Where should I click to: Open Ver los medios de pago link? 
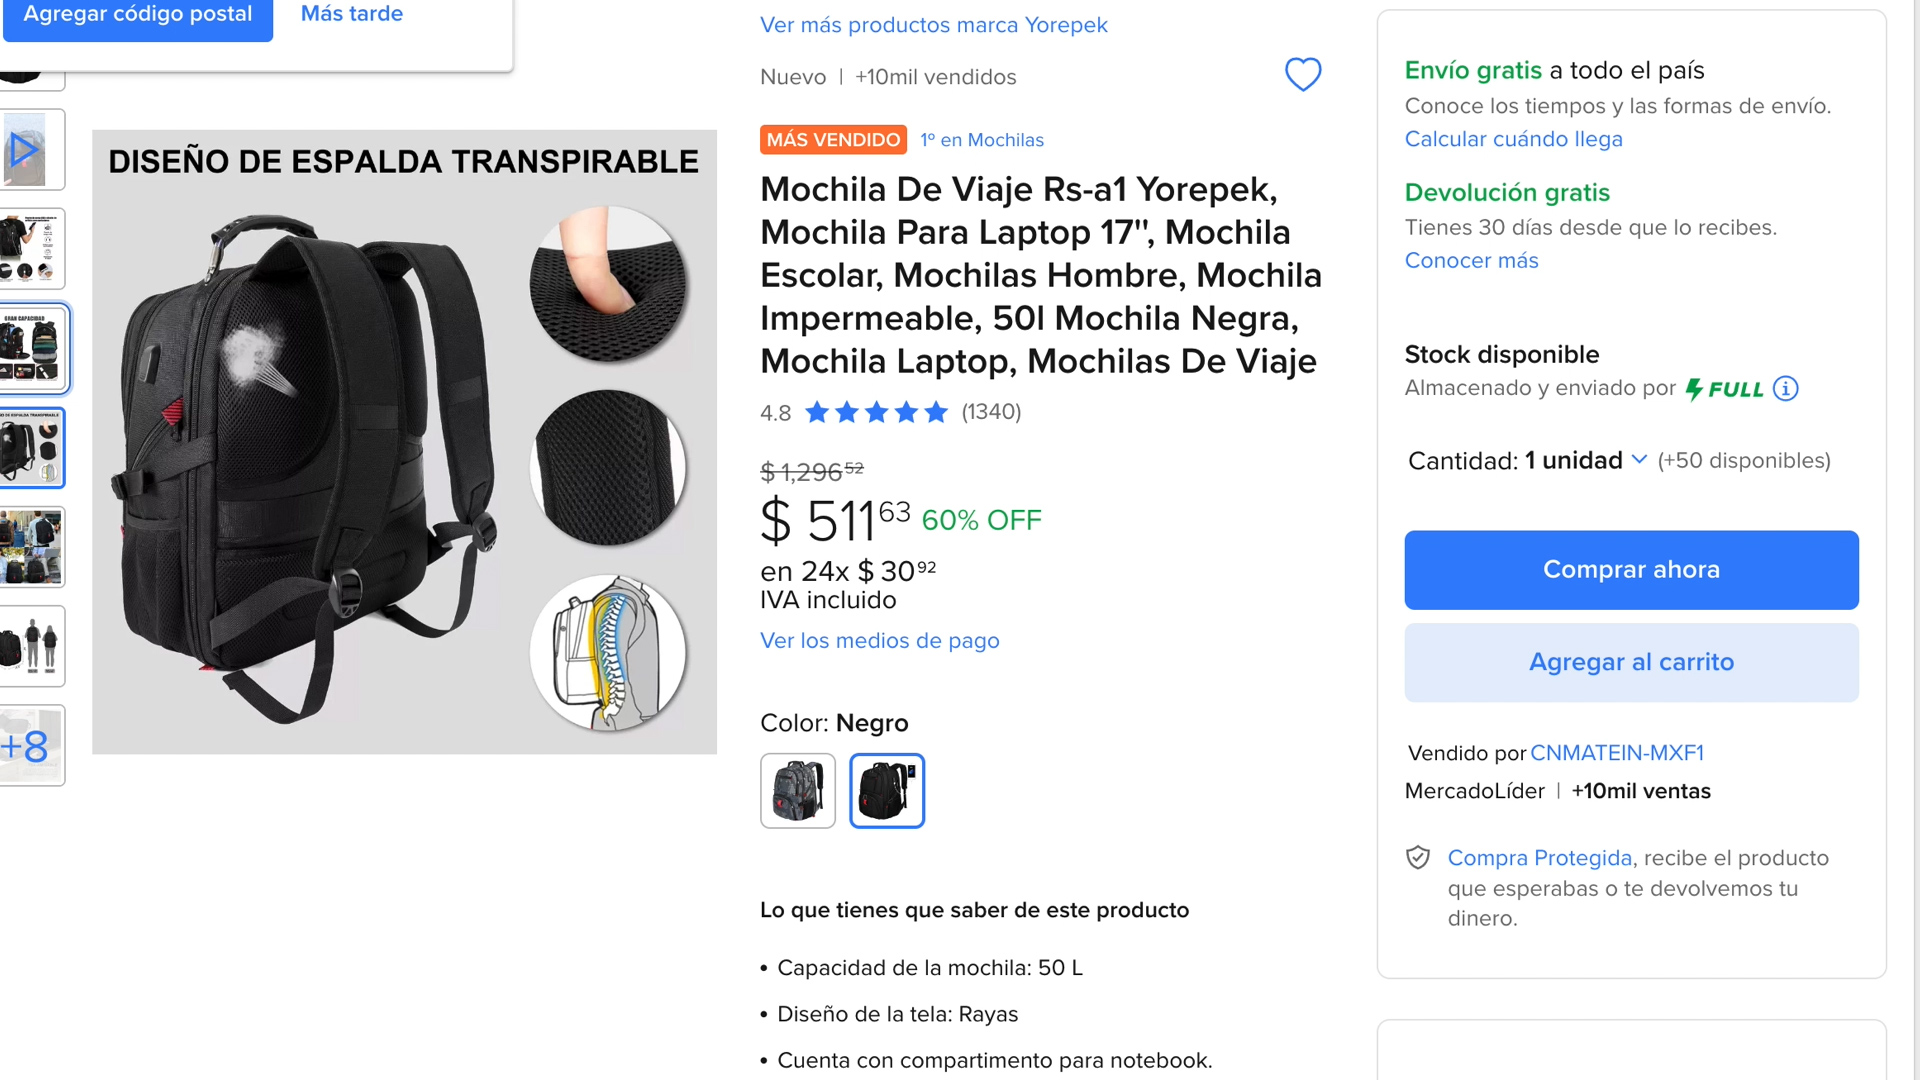pos(879,641)
